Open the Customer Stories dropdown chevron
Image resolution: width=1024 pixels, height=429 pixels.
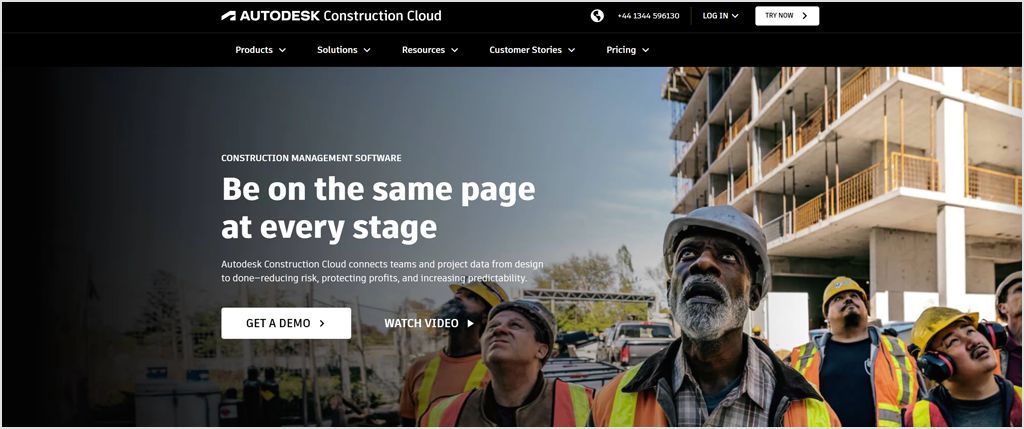pyautogui.click(x=571, y=50)
